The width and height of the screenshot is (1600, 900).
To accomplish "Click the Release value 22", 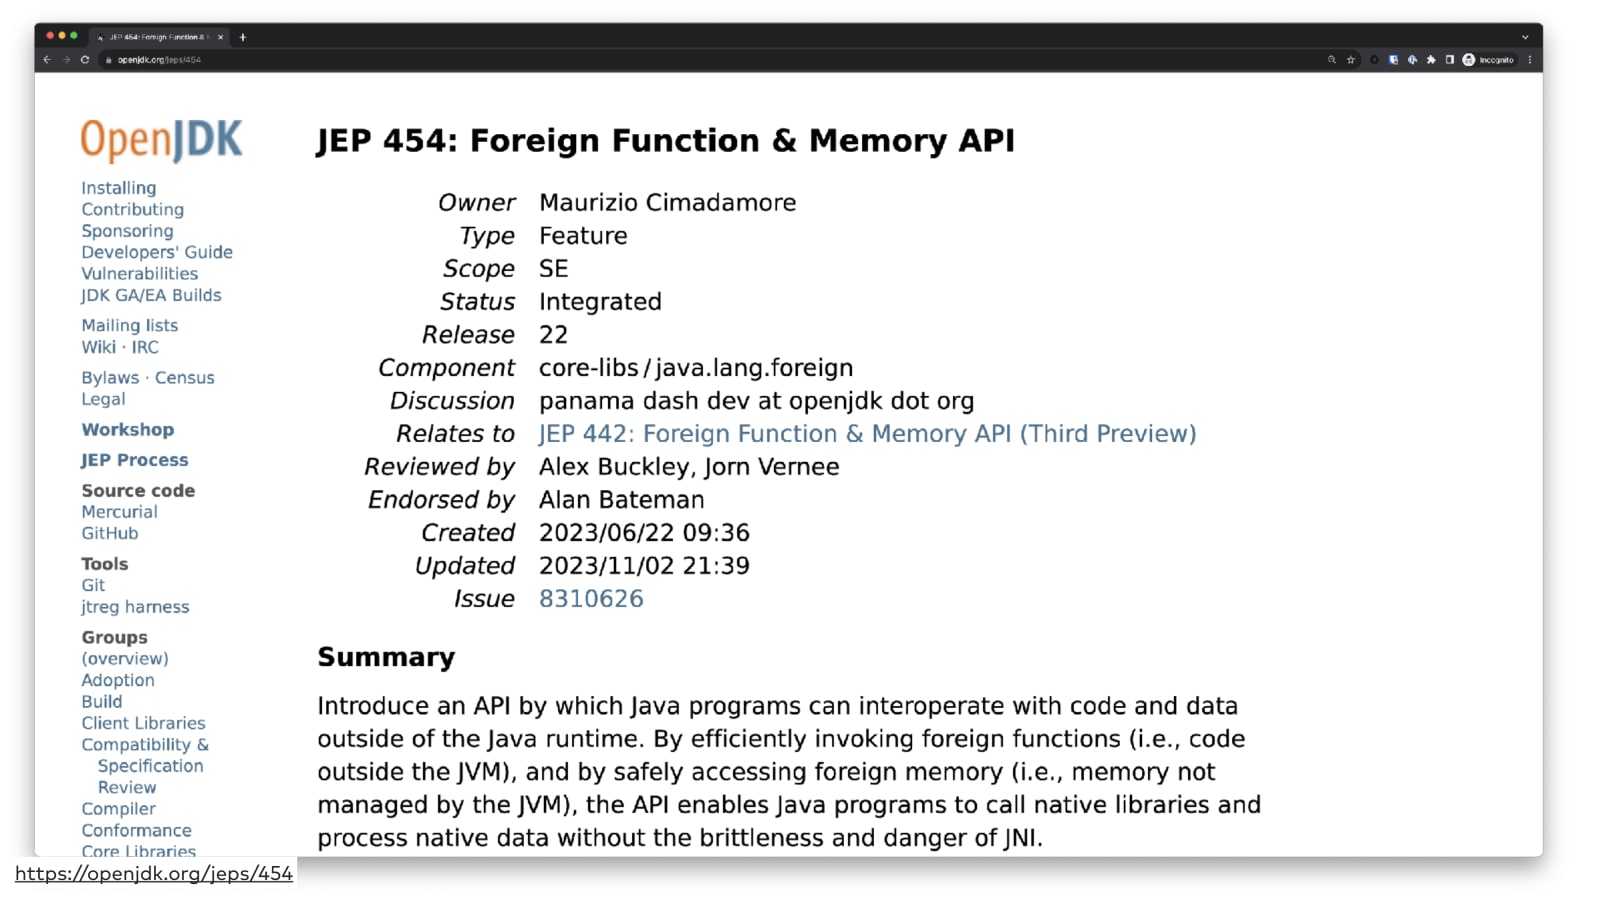I will coord(553,335).
